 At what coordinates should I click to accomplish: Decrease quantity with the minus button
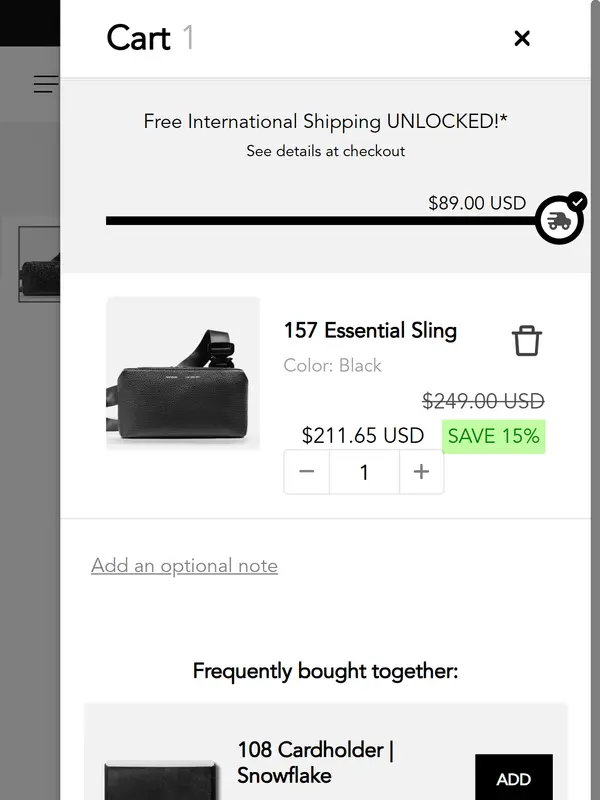pyautogui.click(x=307, y=472)
